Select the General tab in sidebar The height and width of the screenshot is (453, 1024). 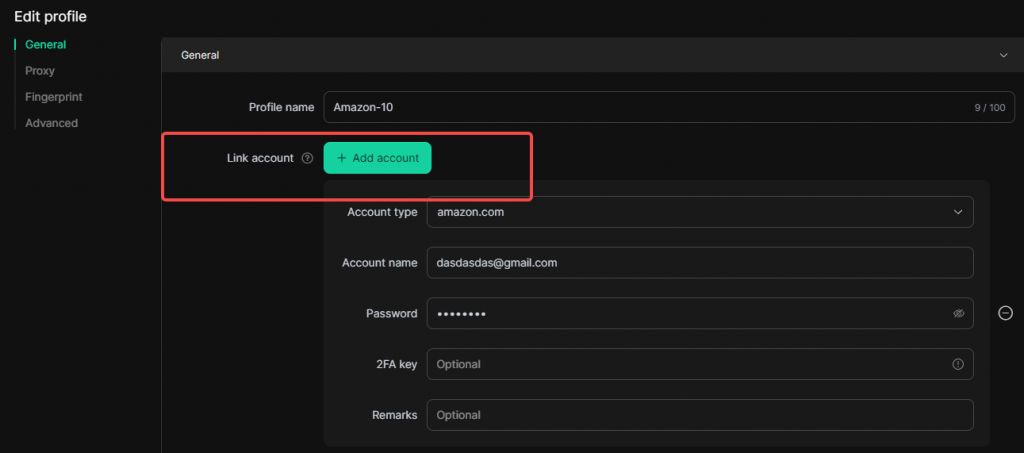point(45,45)
